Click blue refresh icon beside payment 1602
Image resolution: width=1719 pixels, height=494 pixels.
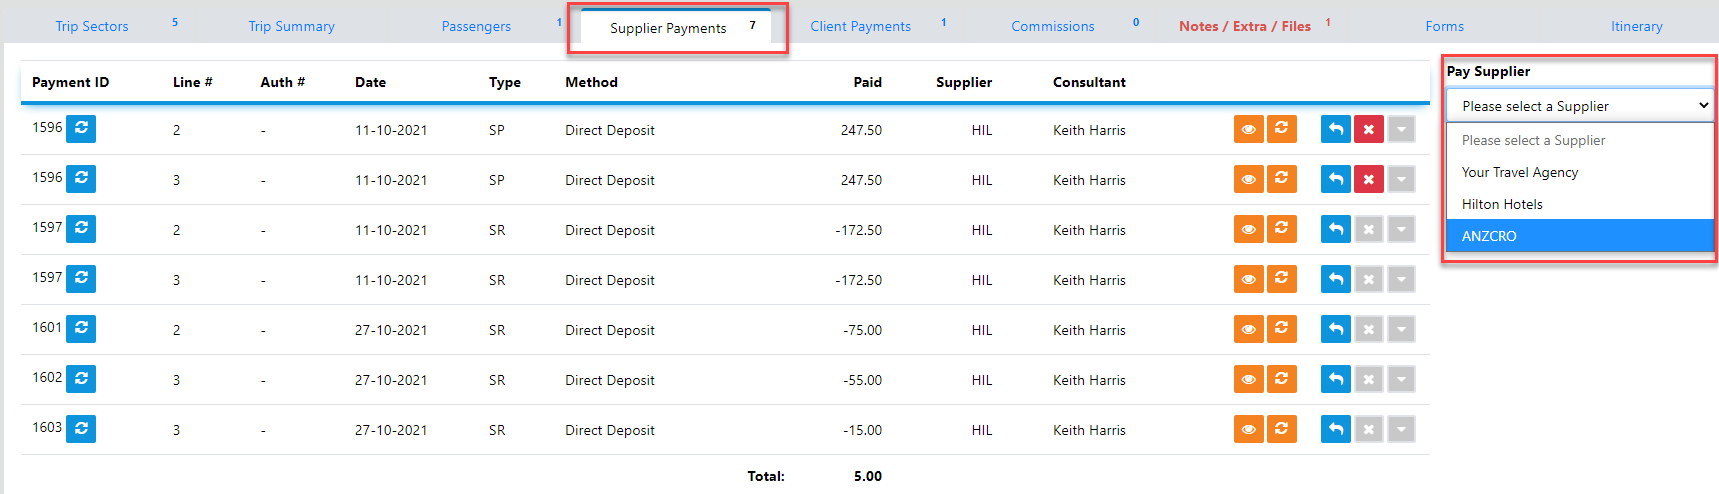[81, 378]
